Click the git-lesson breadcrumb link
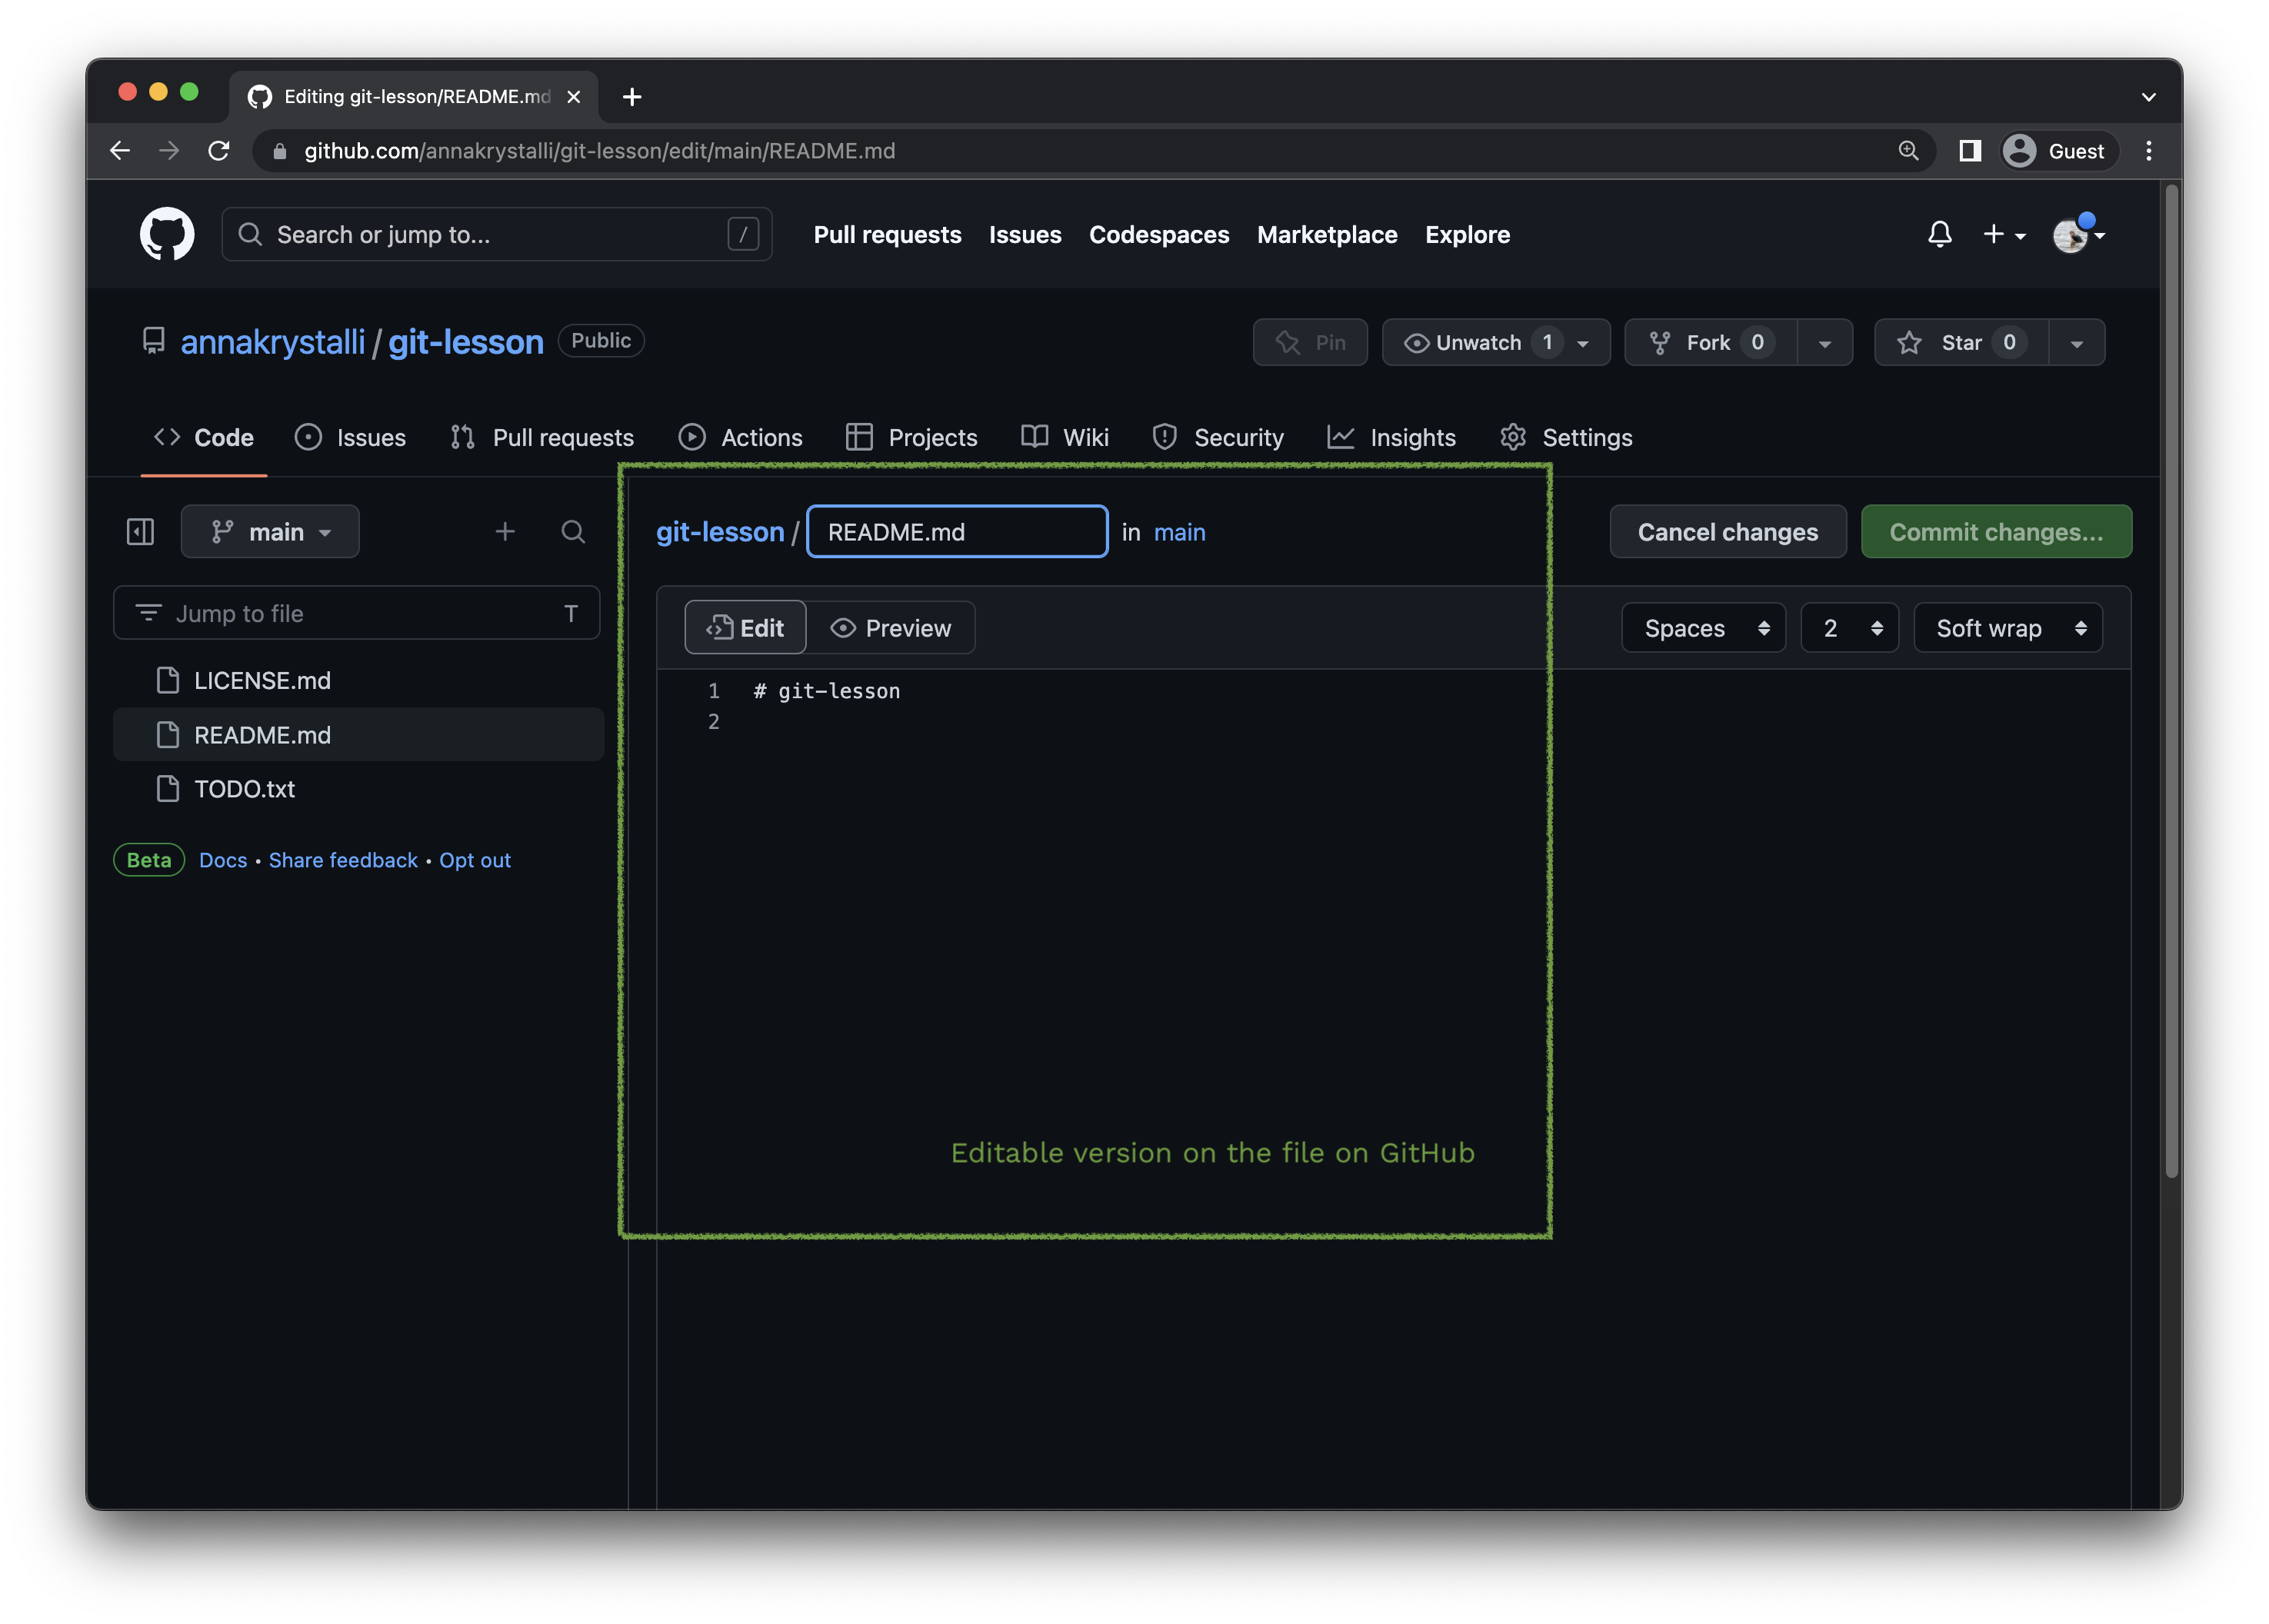 [720, 531]
